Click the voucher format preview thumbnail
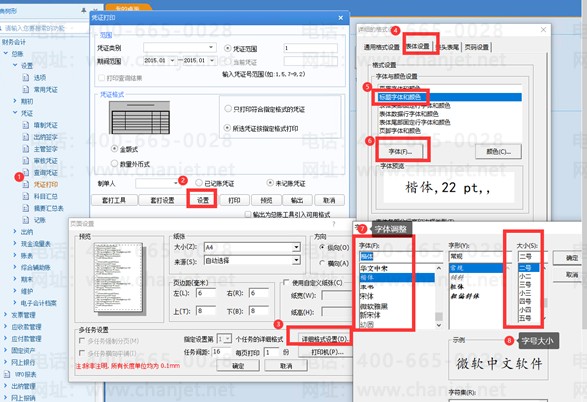The width and height of the screenshot is (587, 402). tap(139, 118)
